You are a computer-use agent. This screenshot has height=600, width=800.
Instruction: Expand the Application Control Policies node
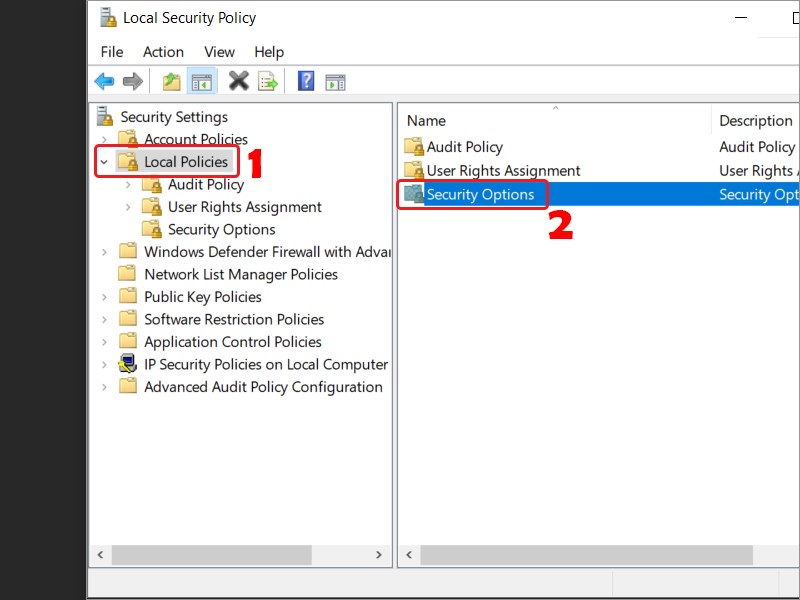coord(104,342)
